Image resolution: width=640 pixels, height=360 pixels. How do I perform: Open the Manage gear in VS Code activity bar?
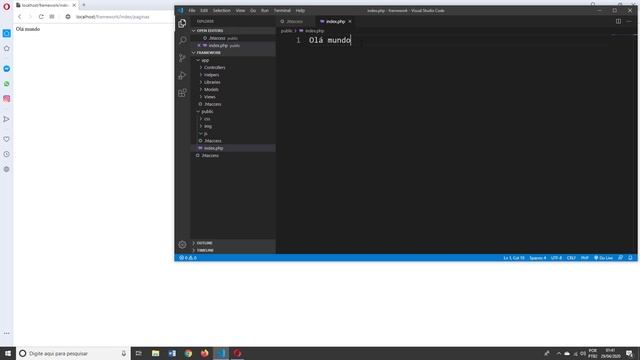(182, 244)
